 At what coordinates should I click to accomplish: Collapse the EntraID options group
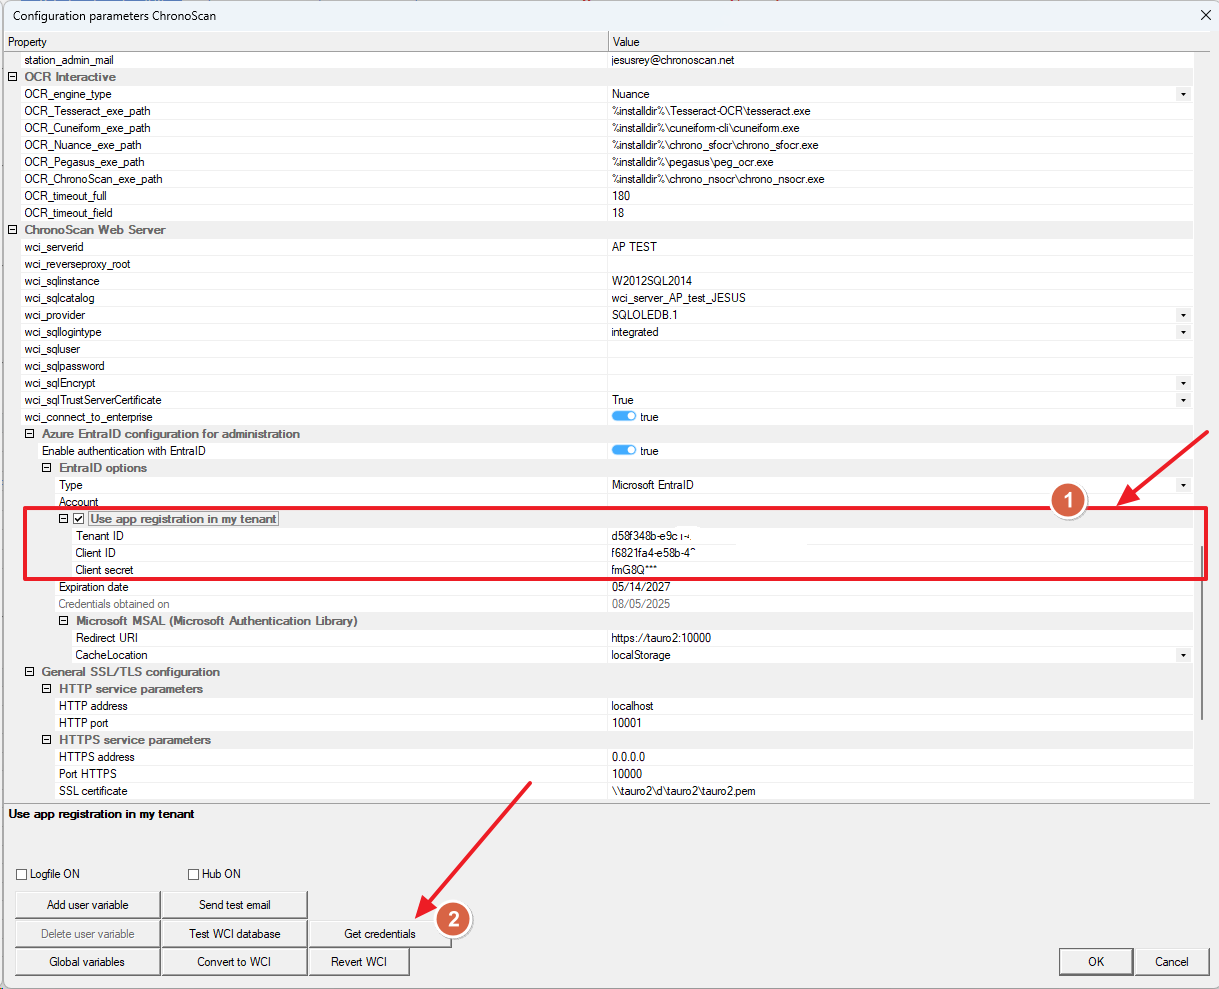tap(47, 468)
